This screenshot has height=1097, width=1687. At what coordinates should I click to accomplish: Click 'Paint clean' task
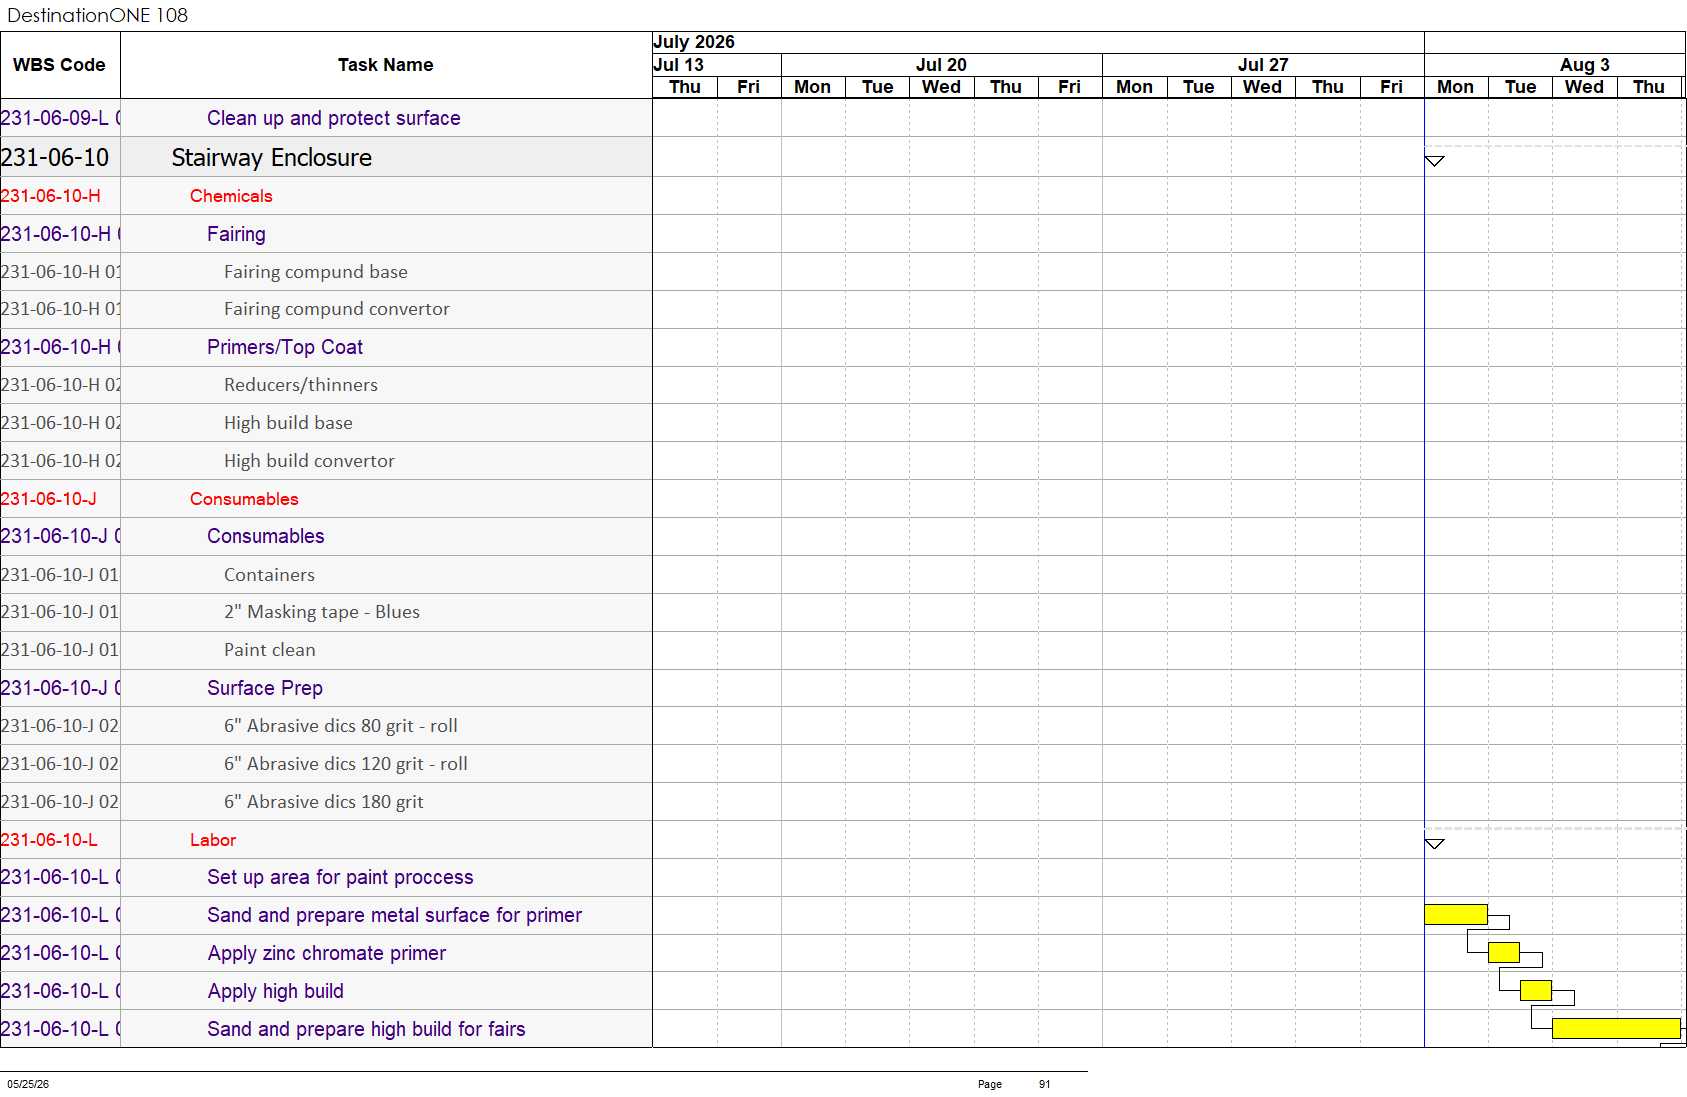270,650
